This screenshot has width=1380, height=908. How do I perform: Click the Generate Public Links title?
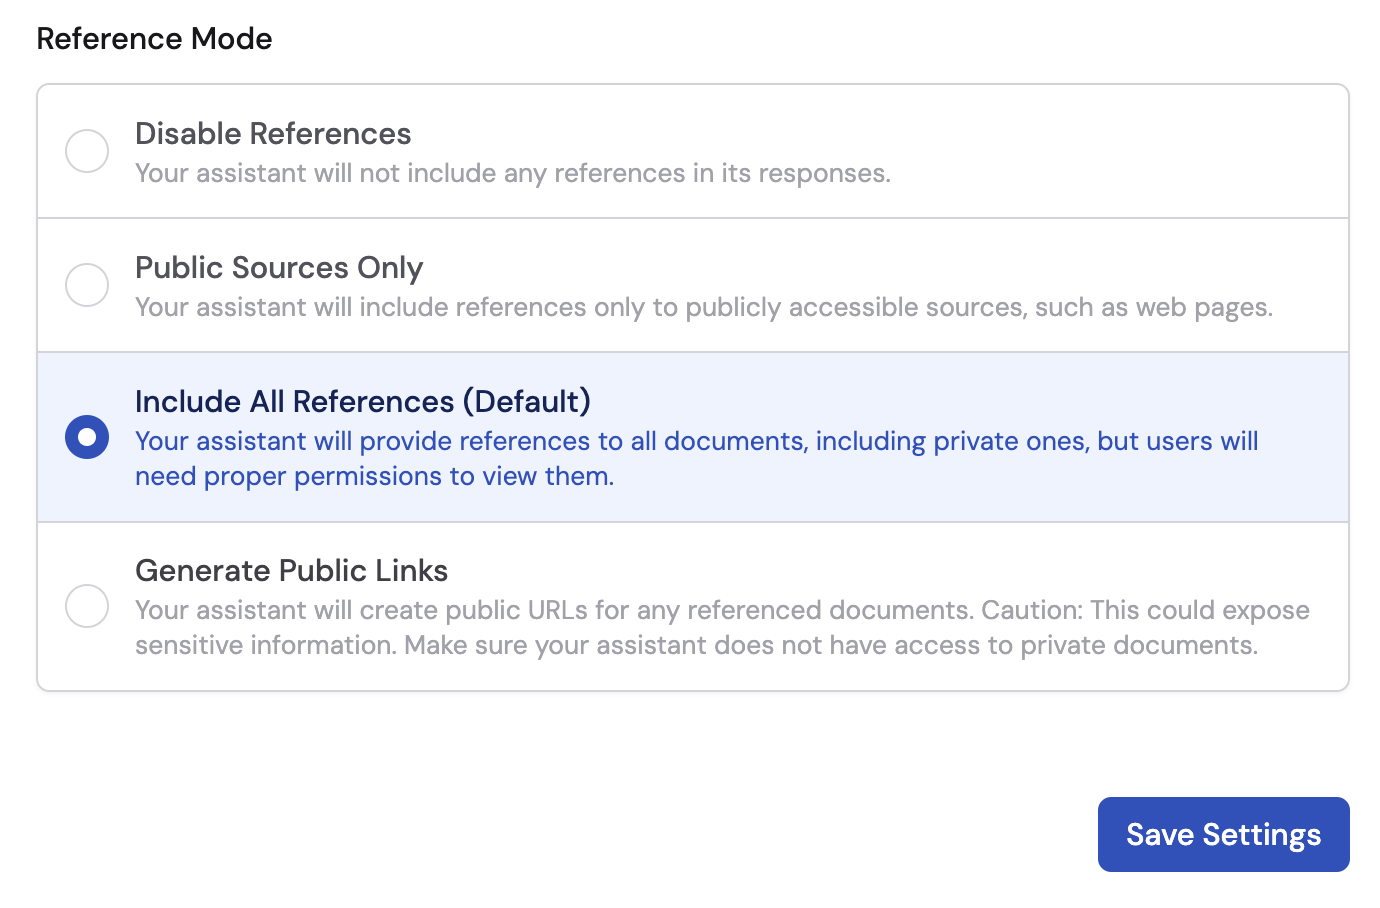pos(291,570)
